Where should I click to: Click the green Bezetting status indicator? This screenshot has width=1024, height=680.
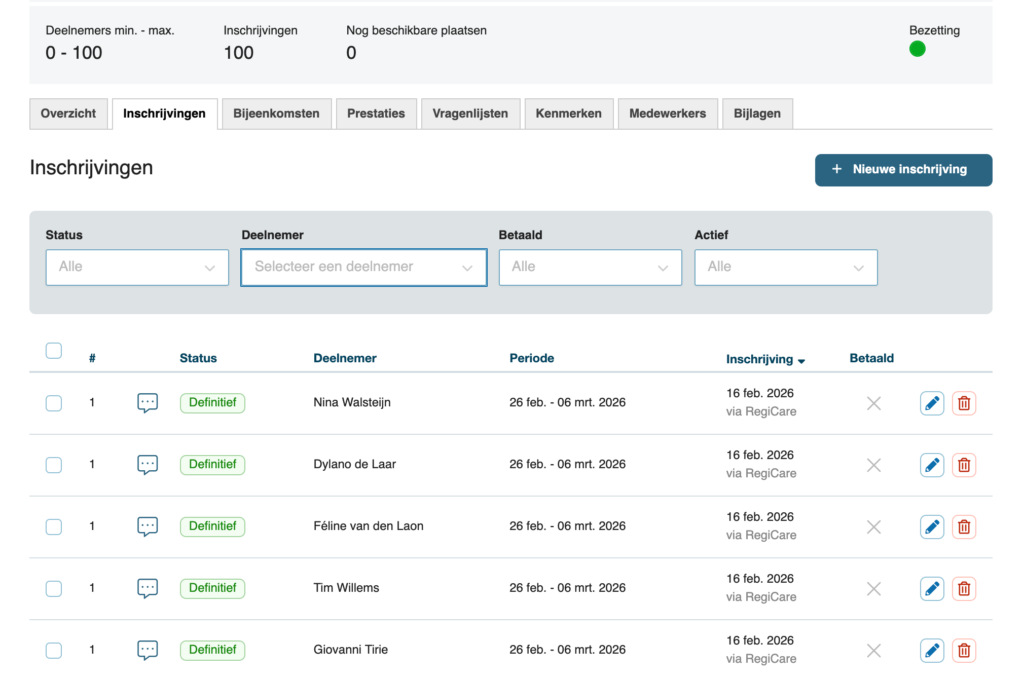click(x=917, y=49)
